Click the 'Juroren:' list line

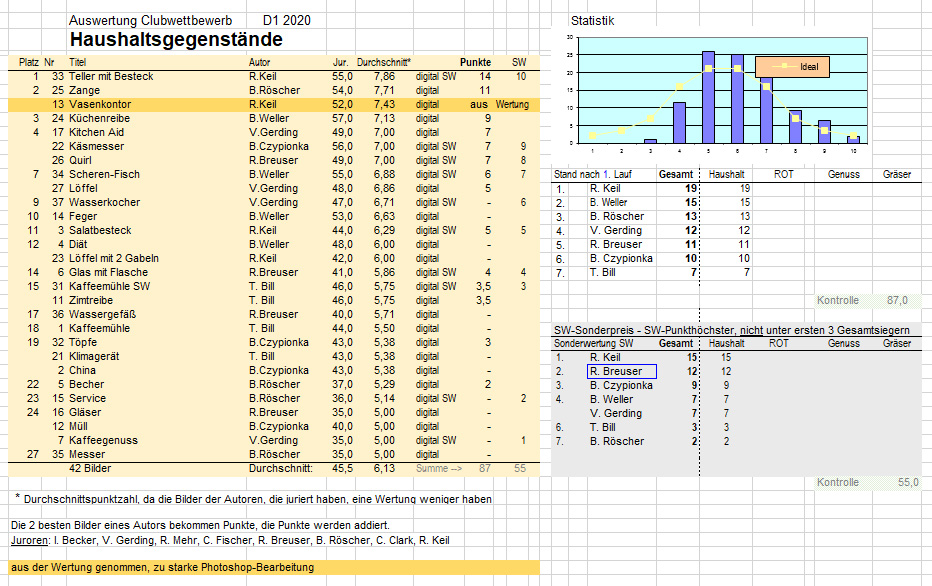point(230,540)
